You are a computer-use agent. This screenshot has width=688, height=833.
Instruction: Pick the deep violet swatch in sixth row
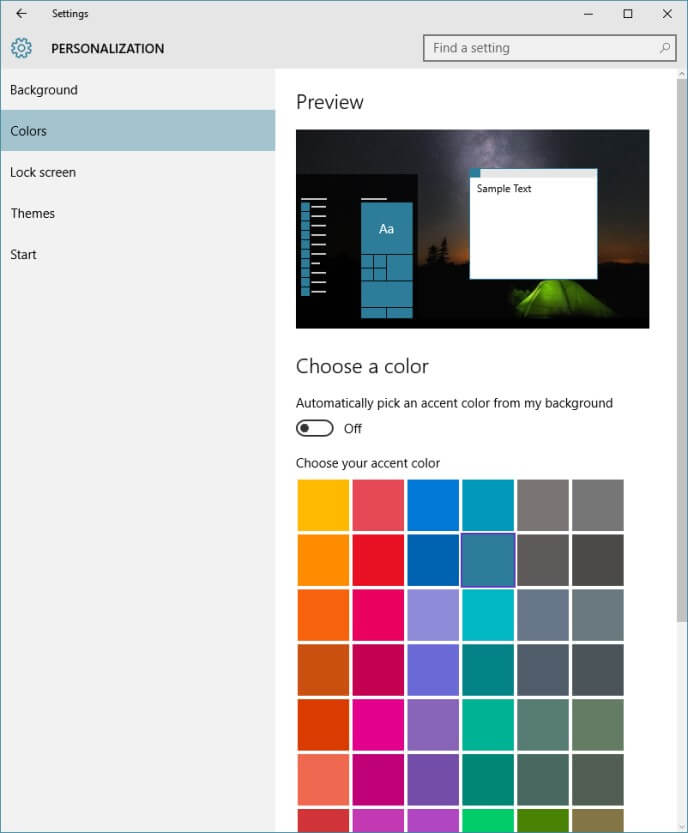(433, 780)
